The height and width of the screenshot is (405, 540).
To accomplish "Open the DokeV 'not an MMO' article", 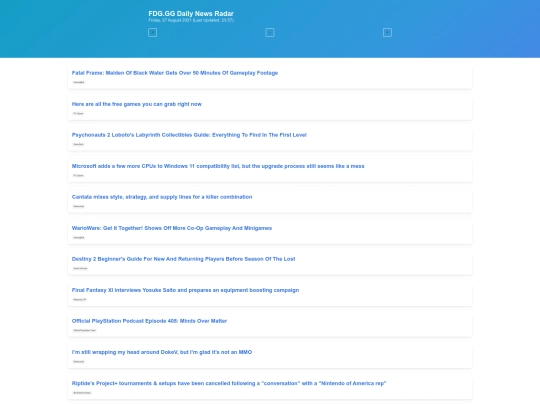I will point(162,352).
